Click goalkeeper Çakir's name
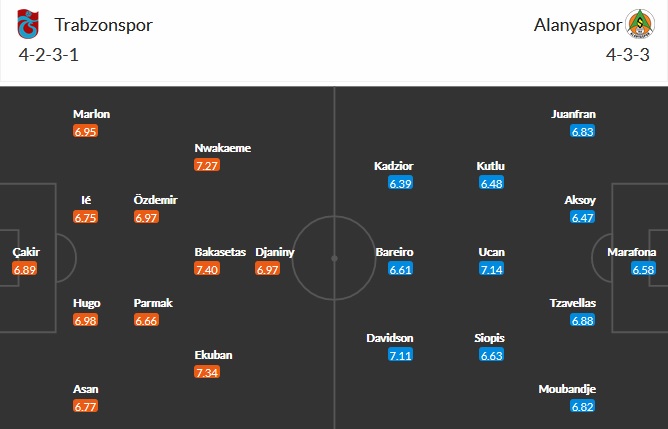This screenshot has width=668, height=429. click(26, 252)
